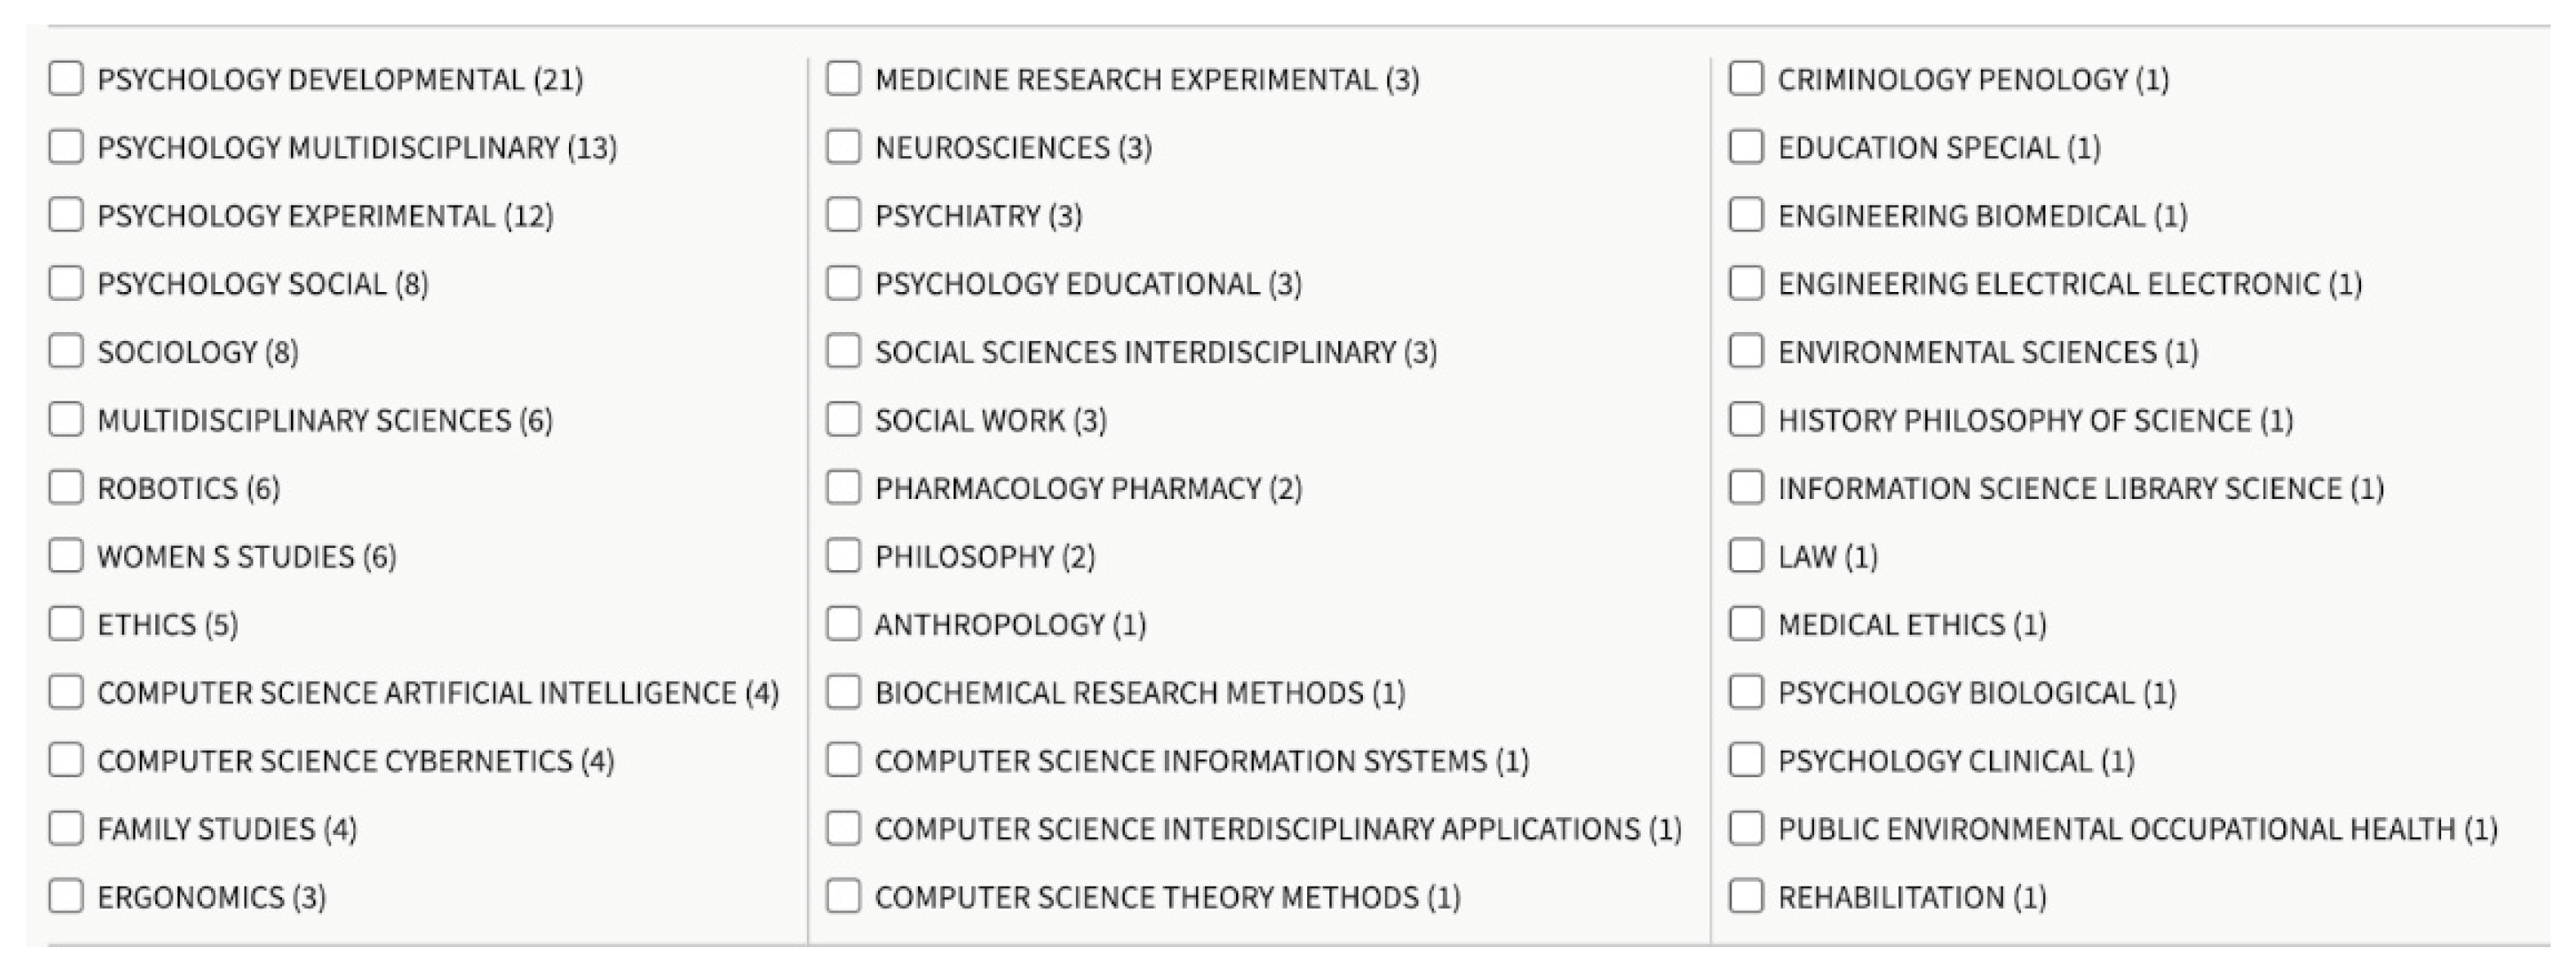Enable the Sociology (8) filter checkbox
This screenshot has width=2576, height=970.
[66, 351]
